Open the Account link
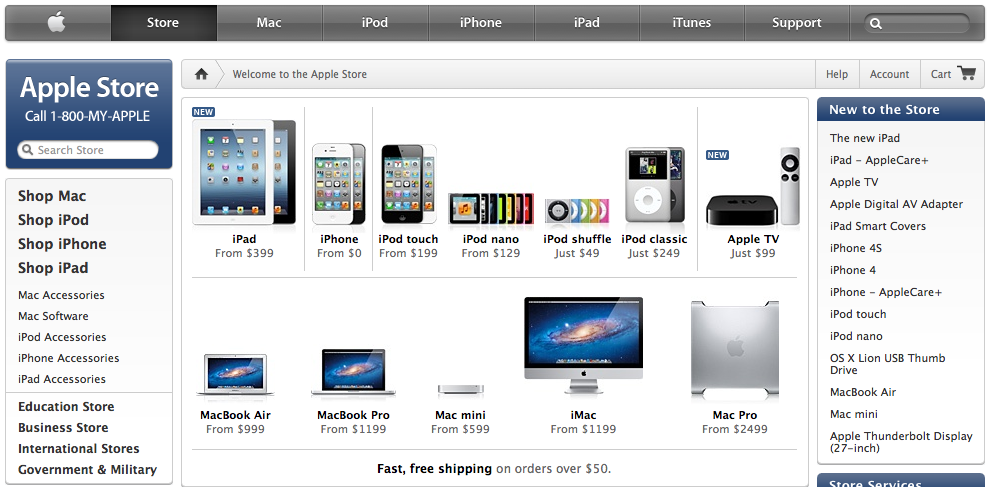Image resolution: width=991 pixels, height=487 pixels. coord(889,74)
